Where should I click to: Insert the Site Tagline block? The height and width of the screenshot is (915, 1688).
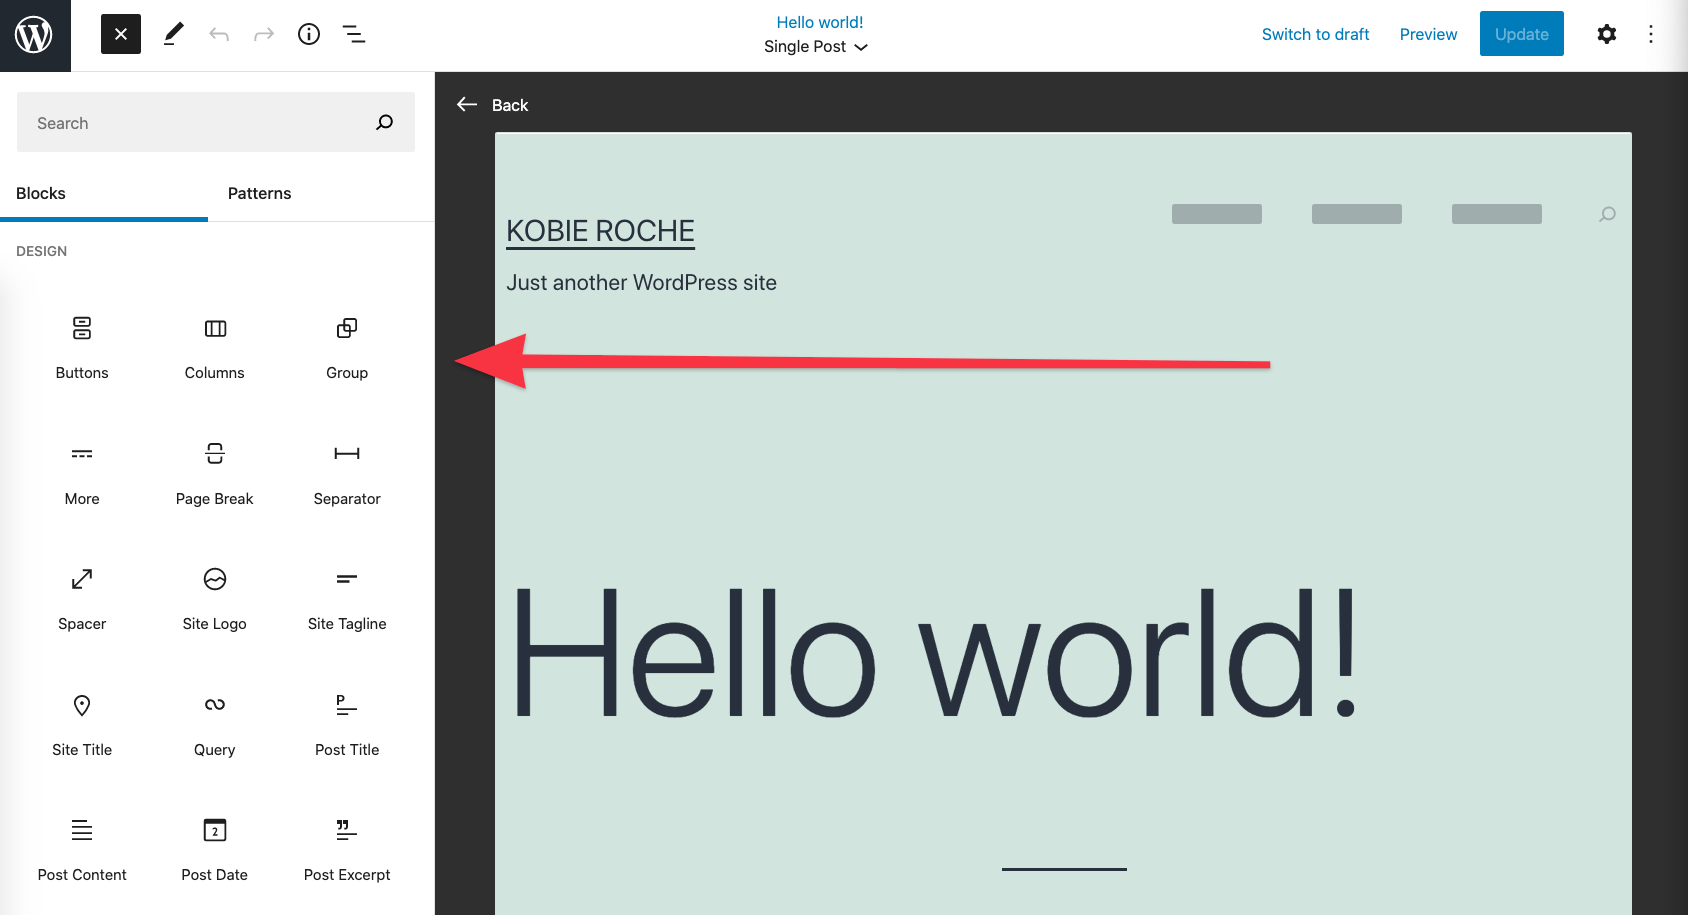tap(347, 599)
